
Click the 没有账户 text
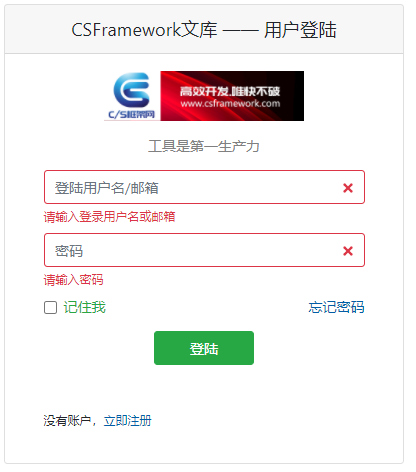67,421
